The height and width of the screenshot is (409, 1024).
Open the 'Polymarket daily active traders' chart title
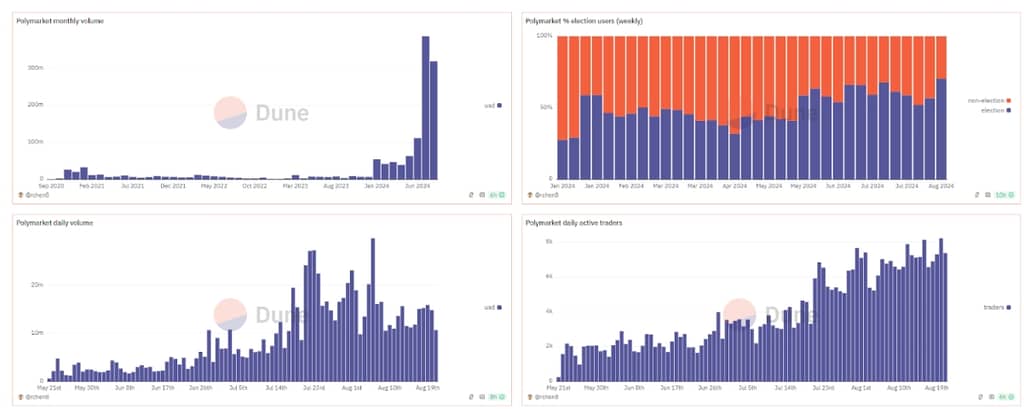point(574,223)
